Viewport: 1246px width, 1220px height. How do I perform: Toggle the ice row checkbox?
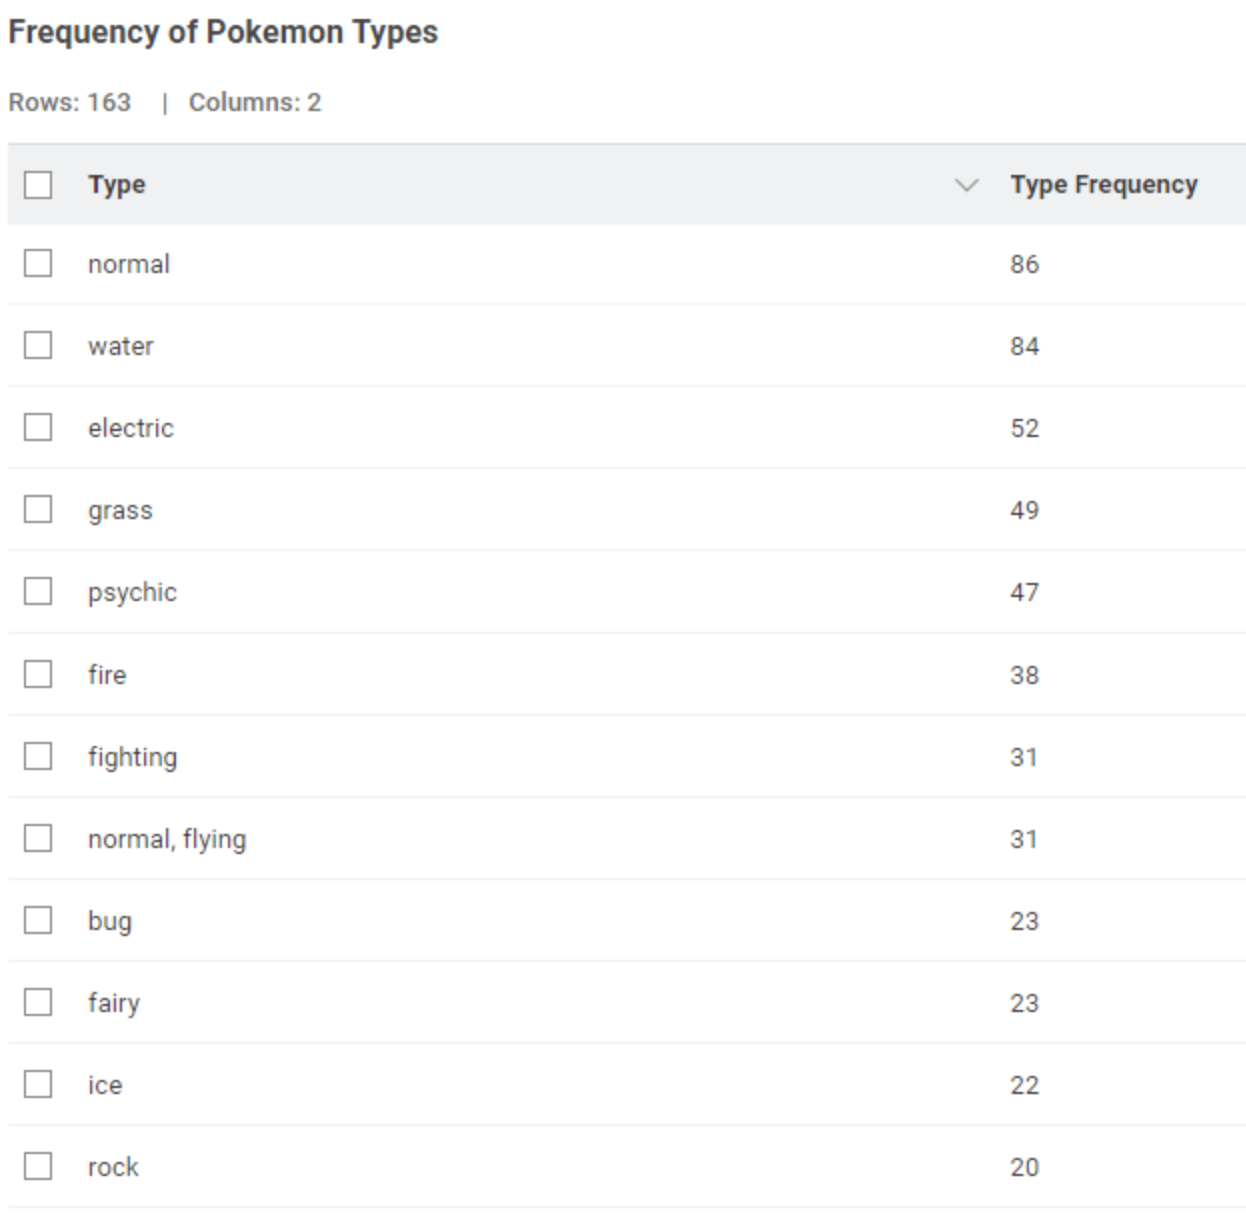(x=38, y=1084)
